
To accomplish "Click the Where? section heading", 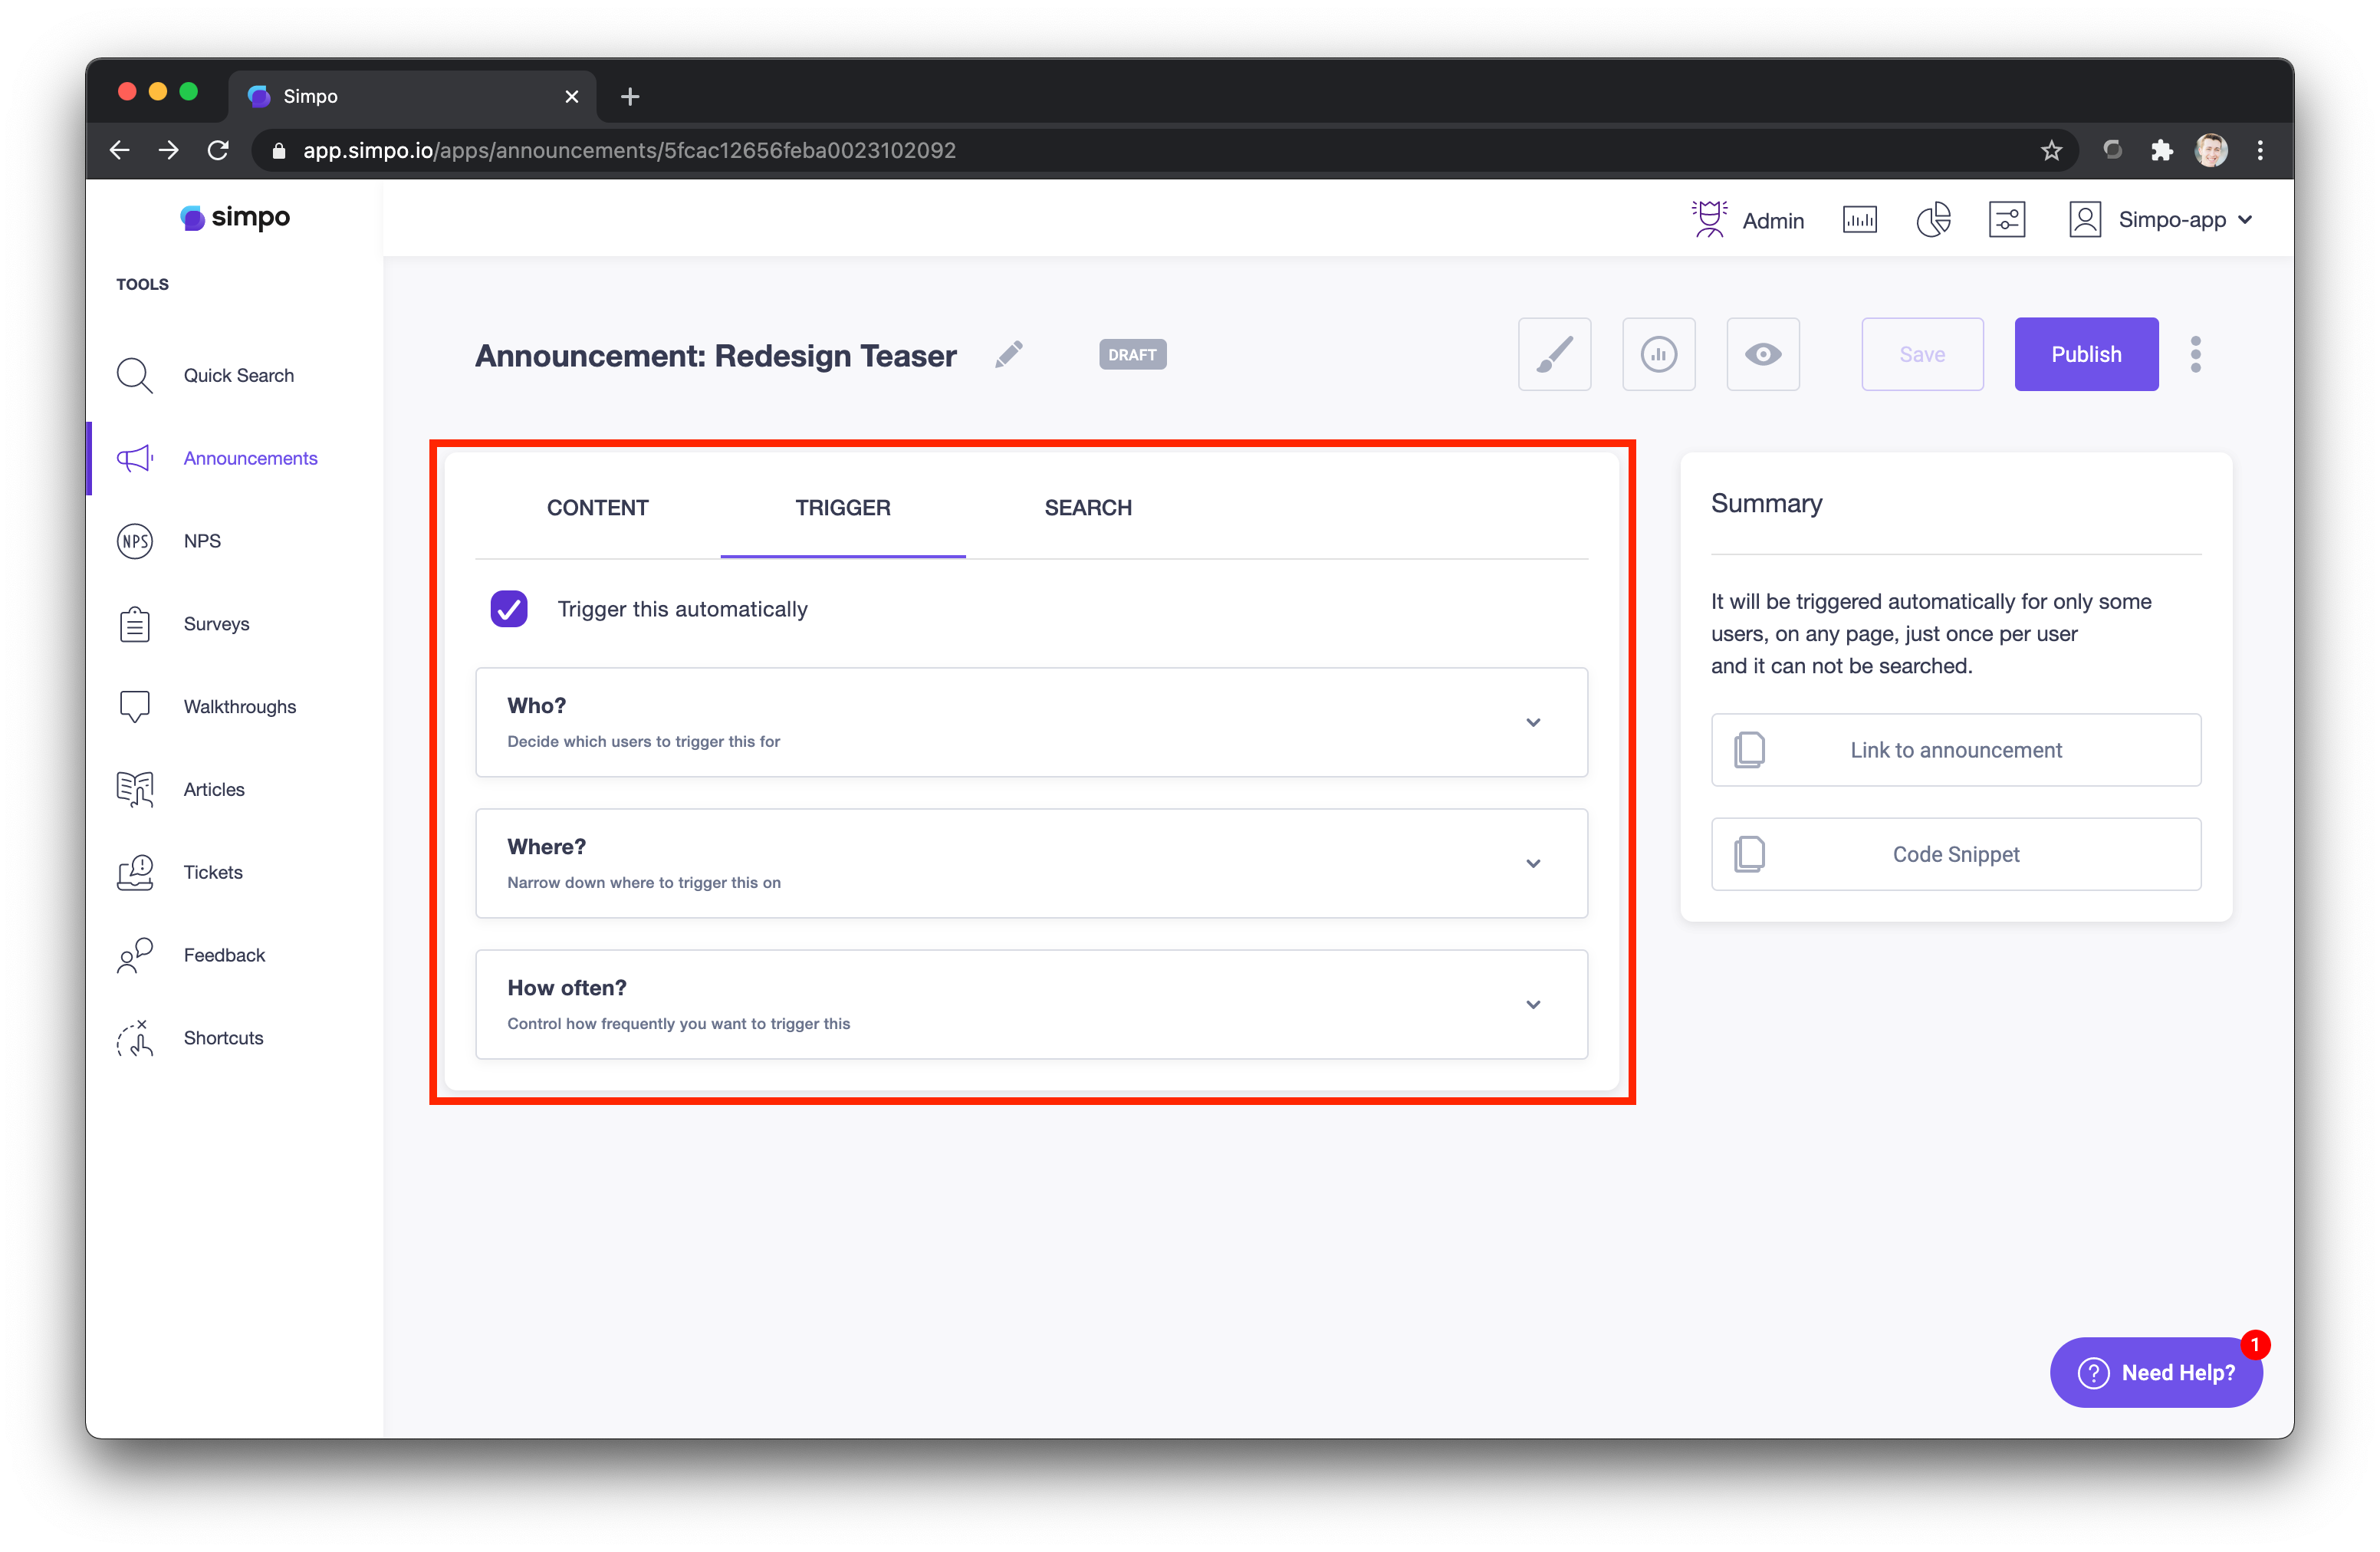I will (546, 847).
